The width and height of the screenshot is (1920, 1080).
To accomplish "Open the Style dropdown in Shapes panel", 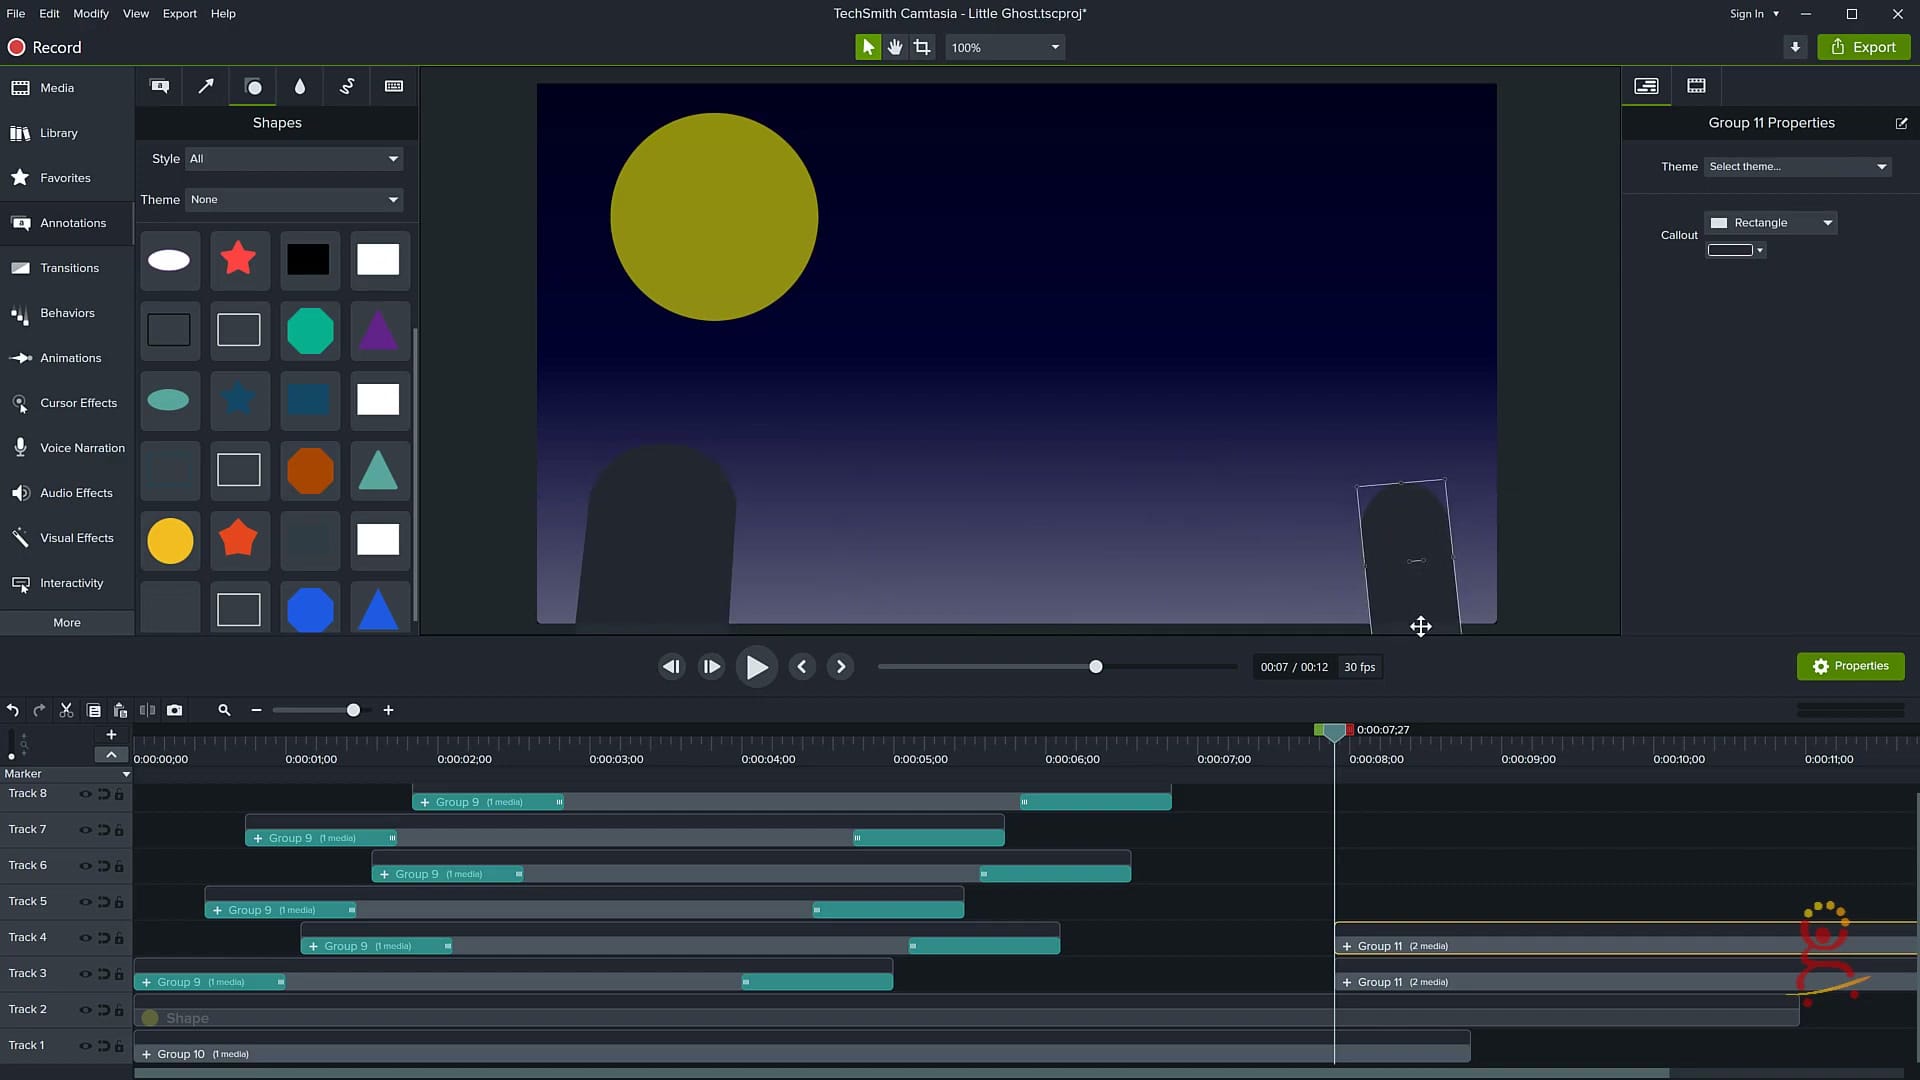I will pos(293,158).
